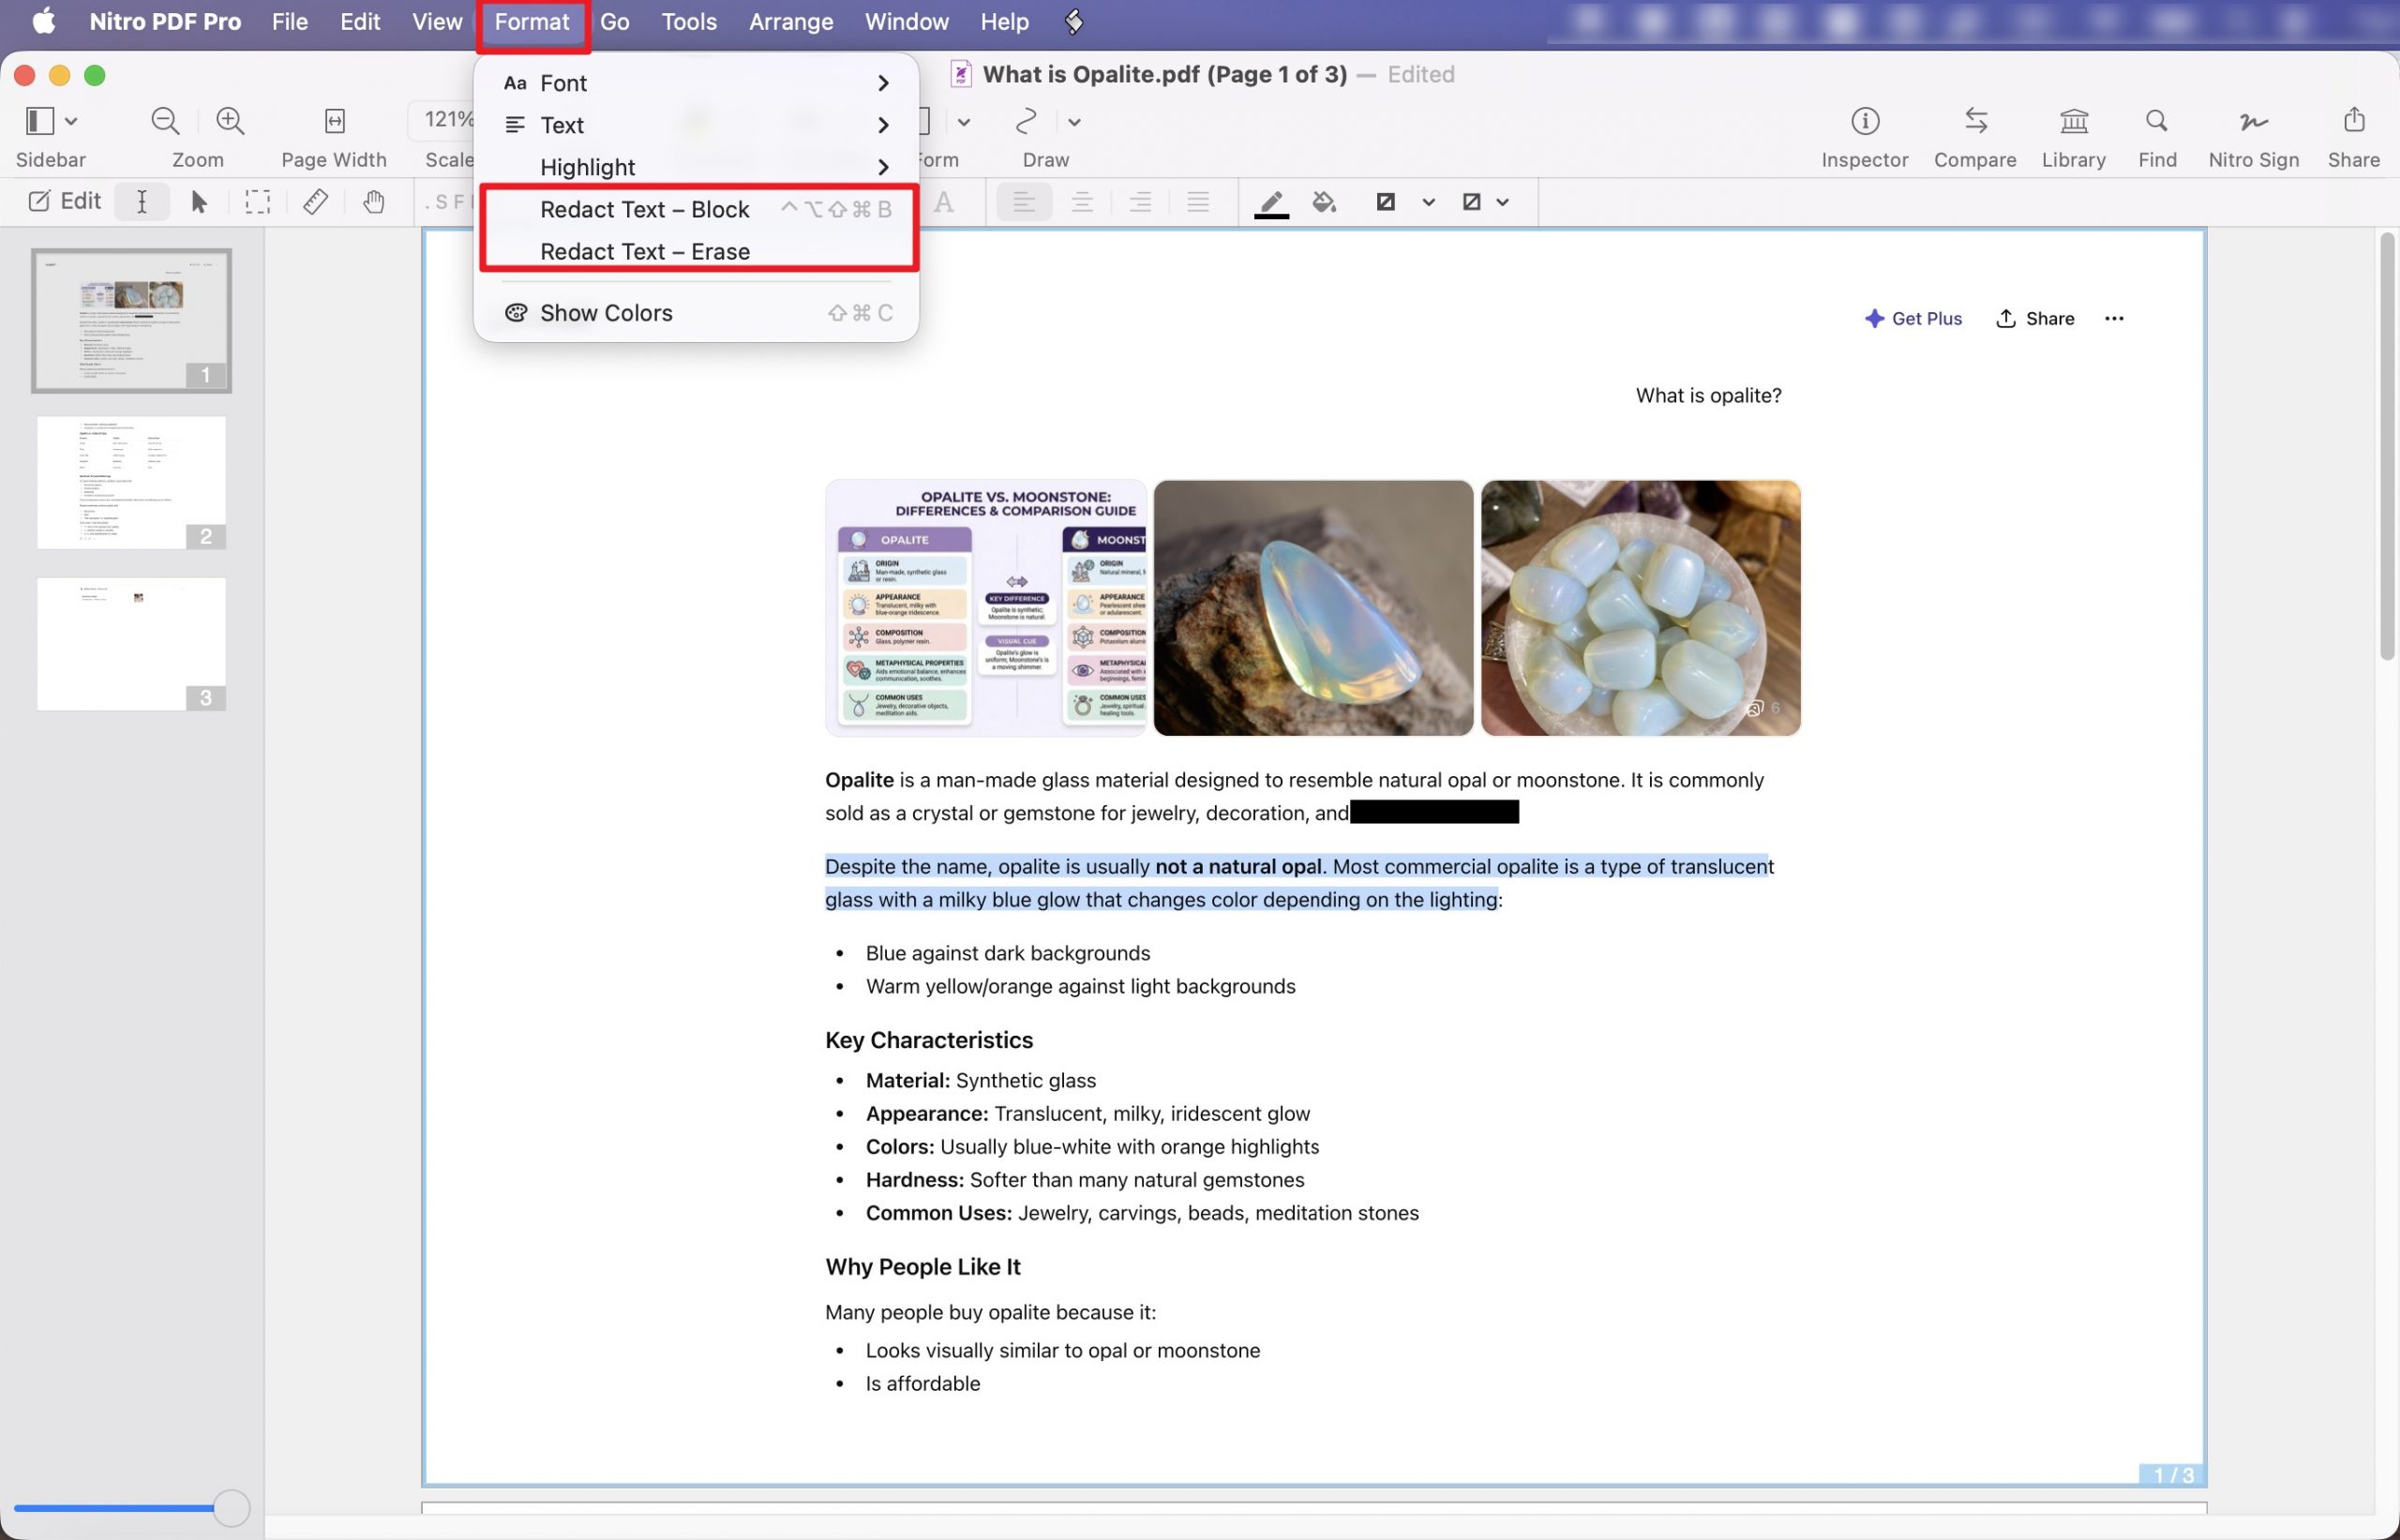Justify text alignment
This screenshot has width=2400, height=1540.
[x=1198, y=202]
